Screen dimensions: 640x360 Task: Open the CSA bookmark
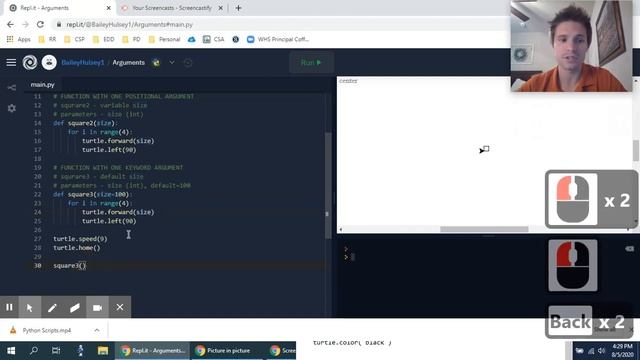point(213,39)
